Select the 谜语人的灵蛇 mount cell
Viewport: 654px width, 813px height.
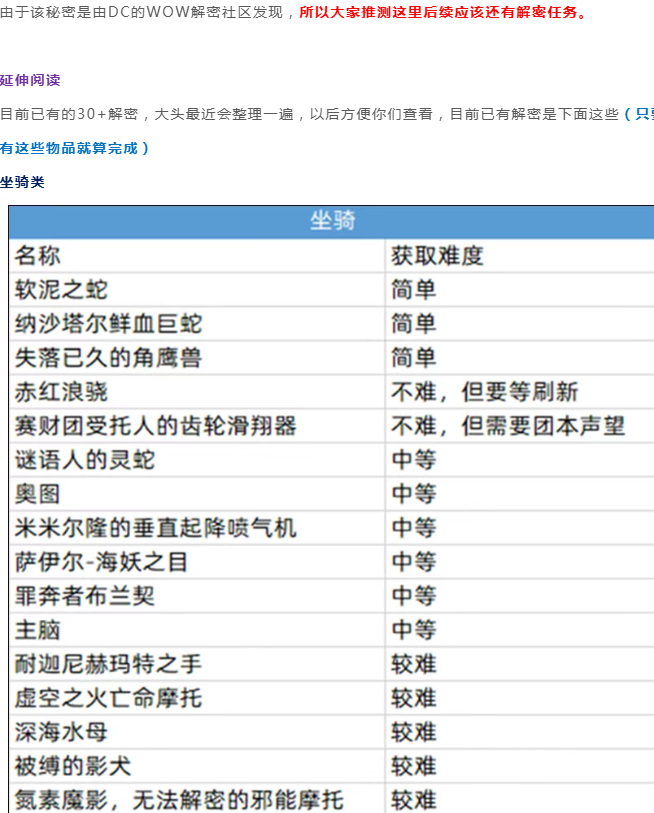85,460
